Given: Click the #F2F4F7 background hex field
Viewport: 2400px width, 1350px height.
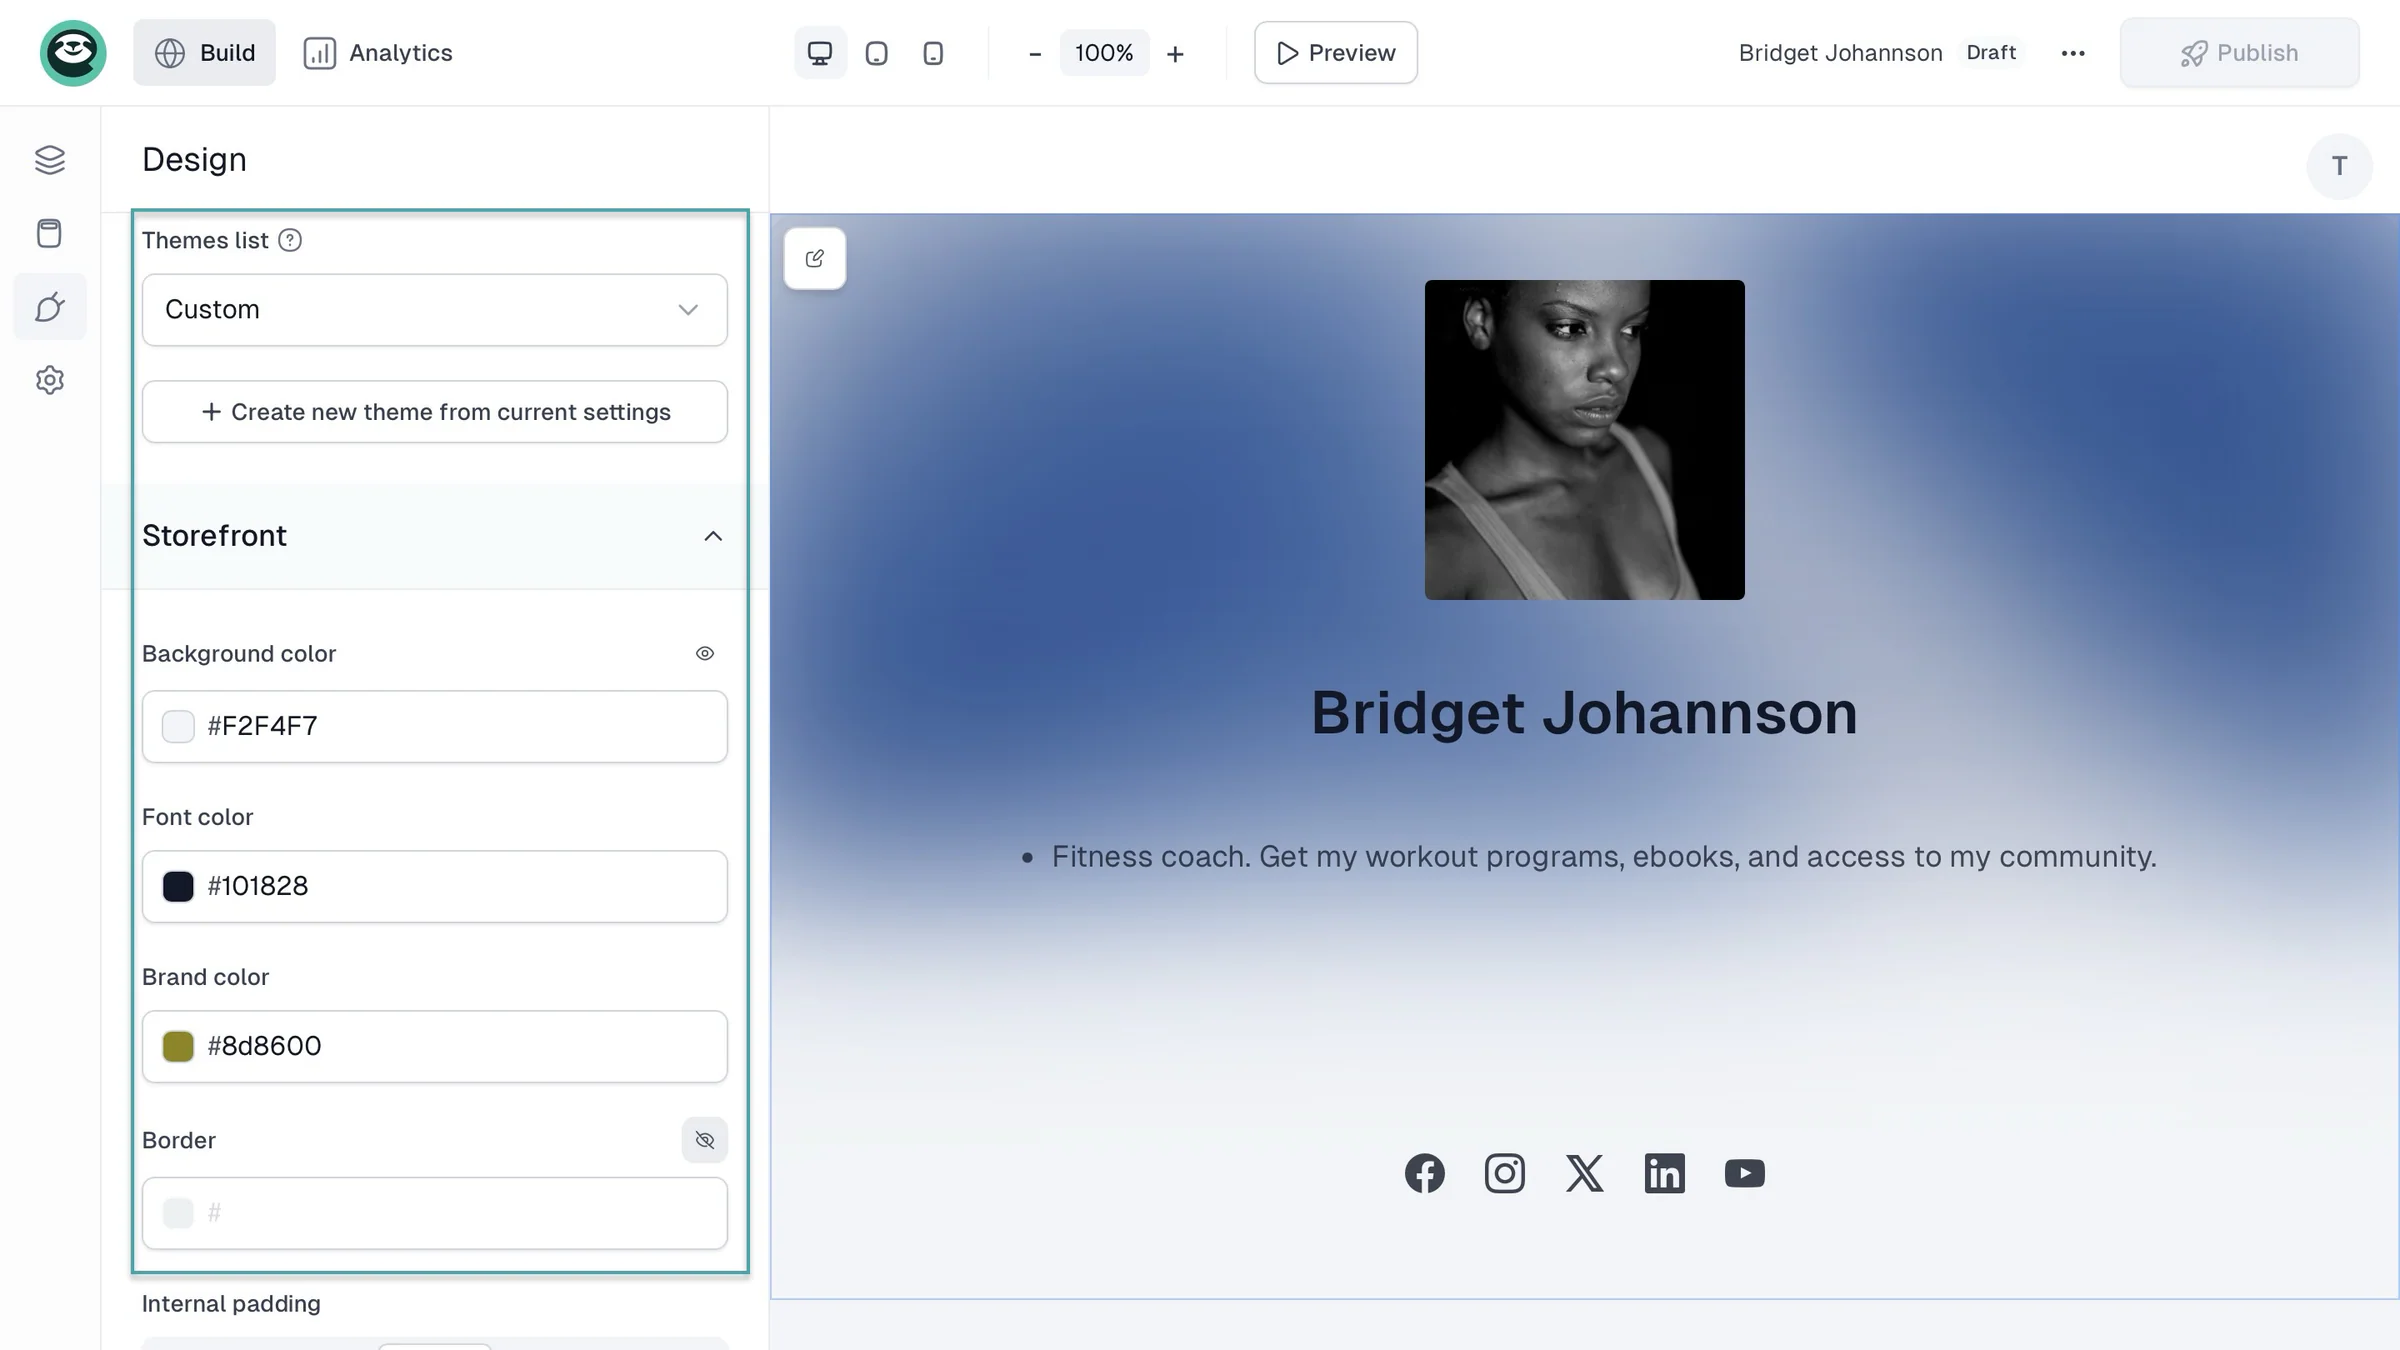Looking at the screenshot, I should (x=435, y=726).
